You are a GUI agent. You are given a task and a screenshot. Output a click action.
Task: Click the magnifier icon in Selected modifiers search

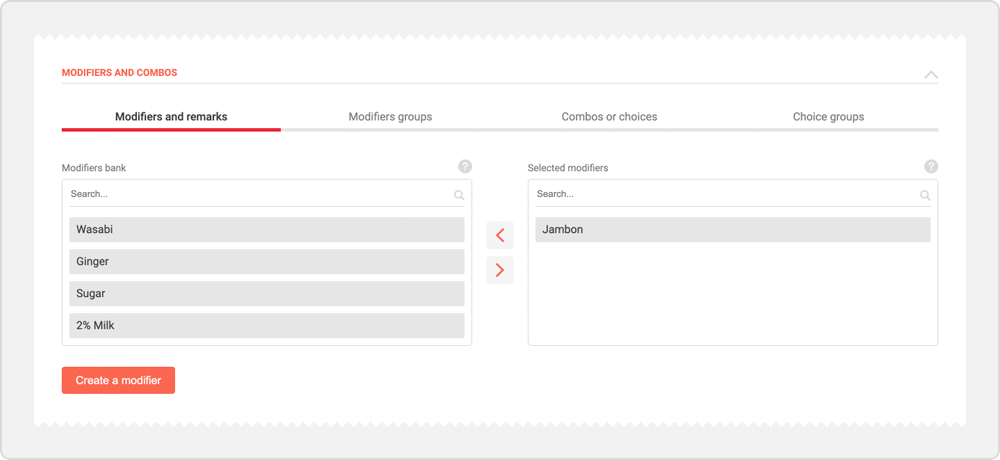[x=925, y=195]
